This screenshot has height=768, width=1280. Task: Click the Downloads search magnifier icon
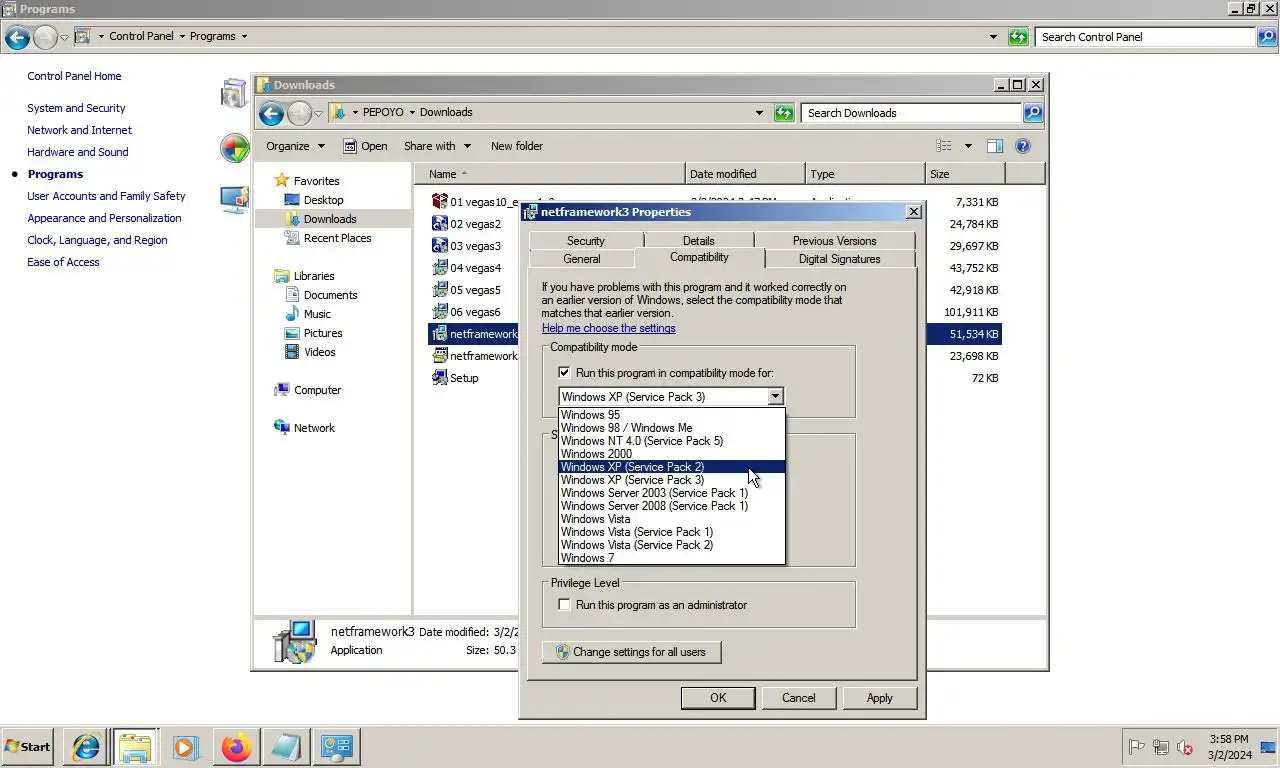click(x=1033, y=113)
